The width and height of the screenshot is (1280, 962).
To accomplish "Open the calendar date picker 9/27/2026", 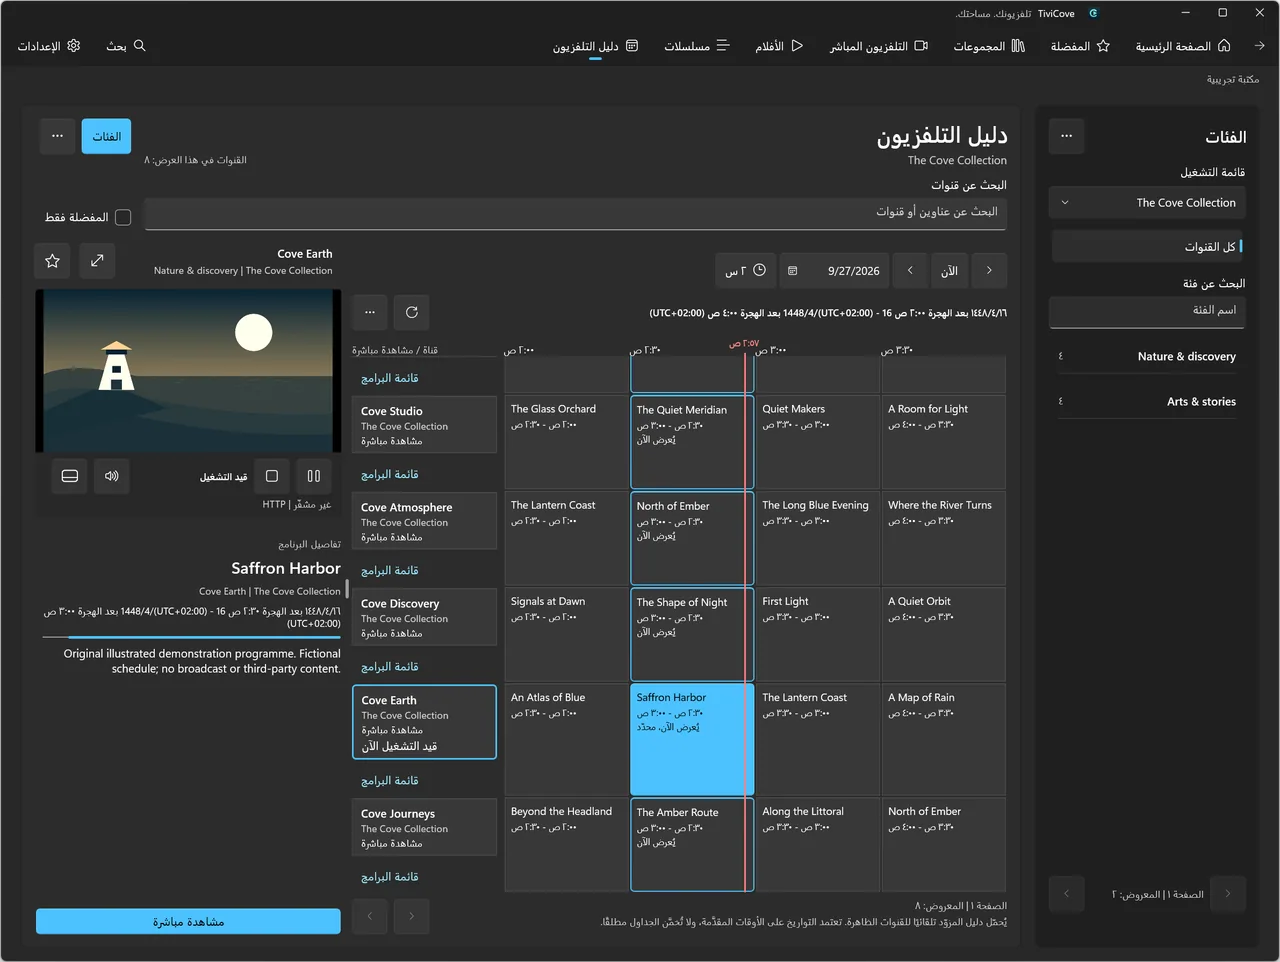I will (835, 271).
